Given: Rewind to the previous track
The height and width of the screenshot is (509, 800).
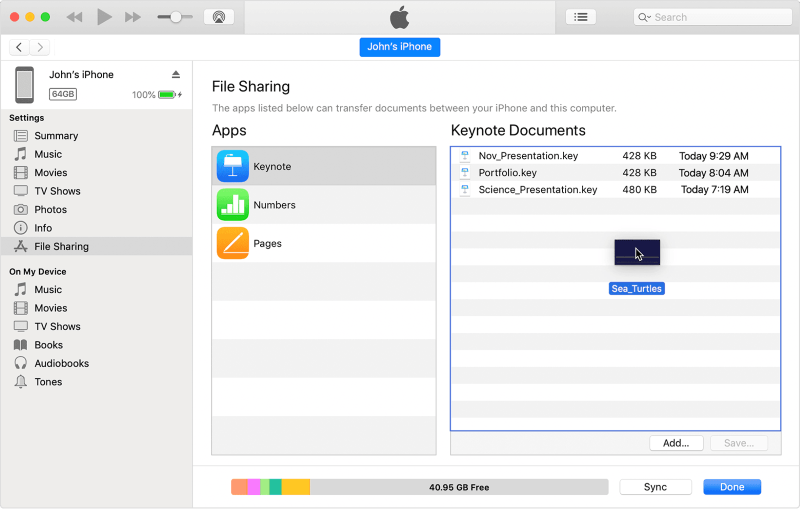Looking at the screenshot, I should coord(75,17).
